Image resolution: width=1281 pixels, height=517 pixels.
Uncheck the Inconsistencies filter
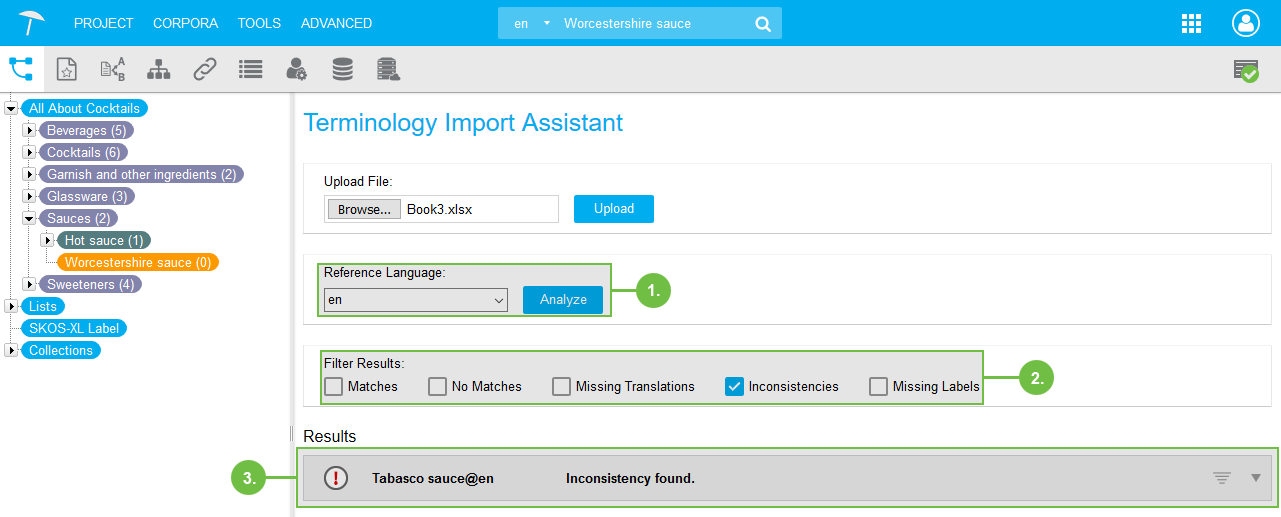pos(734,386)
